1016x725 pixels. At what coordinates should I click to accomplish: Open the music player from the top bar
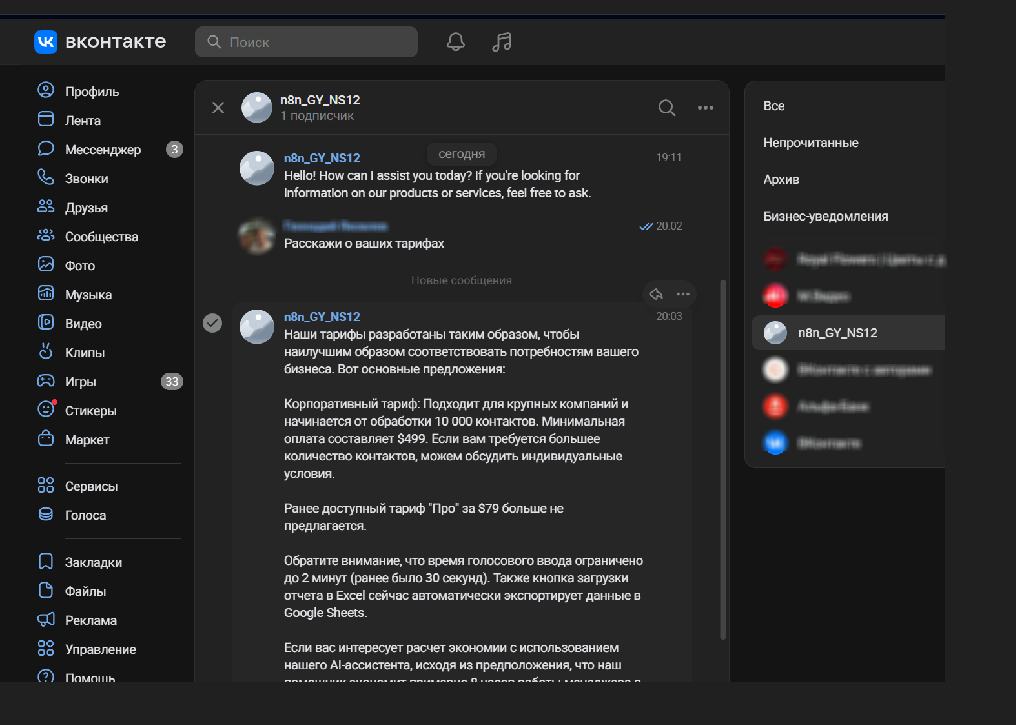(501, 41)
